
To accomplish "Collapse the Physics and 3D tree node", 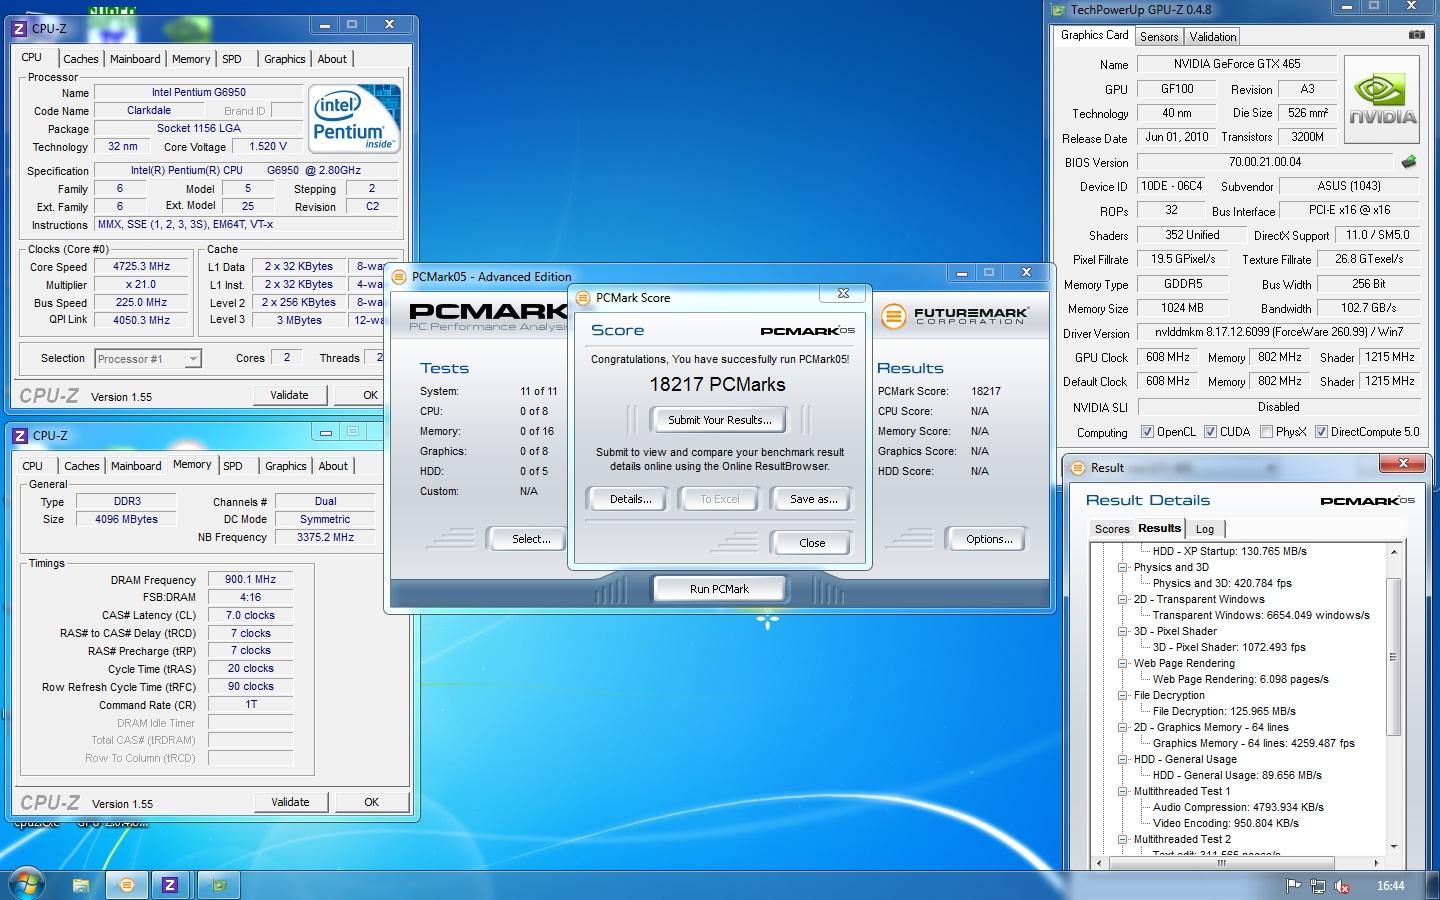I will [x=1122, y=567].
